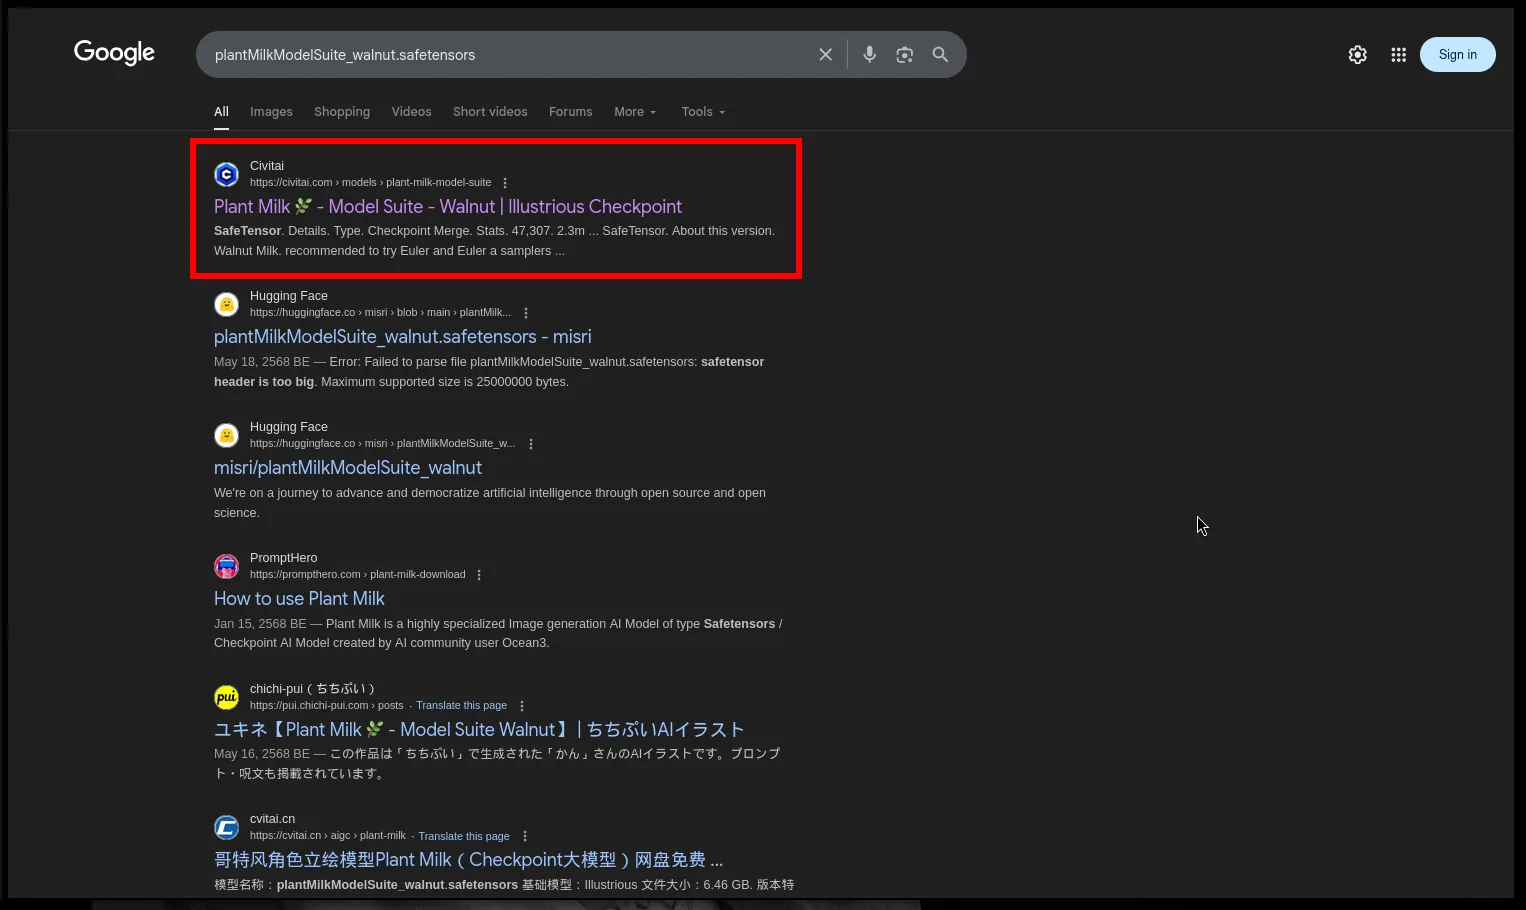Start voice search with the microphone icon

click(869, 55)
